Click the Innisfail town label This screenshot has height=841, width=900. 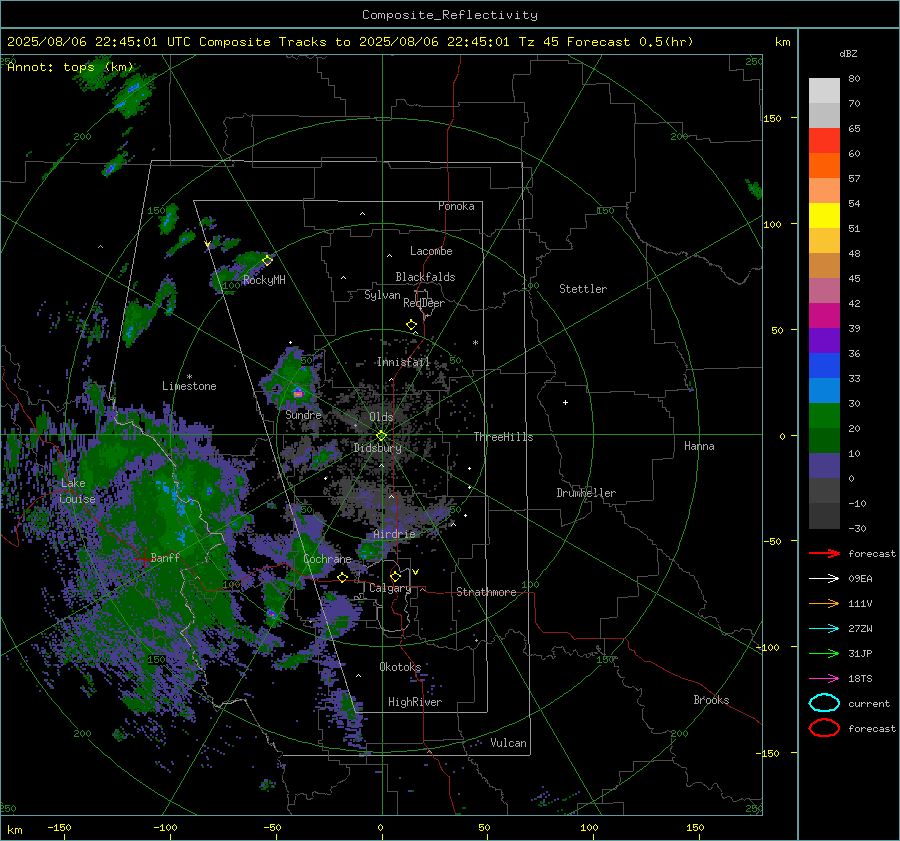click(x=403, y=362)
